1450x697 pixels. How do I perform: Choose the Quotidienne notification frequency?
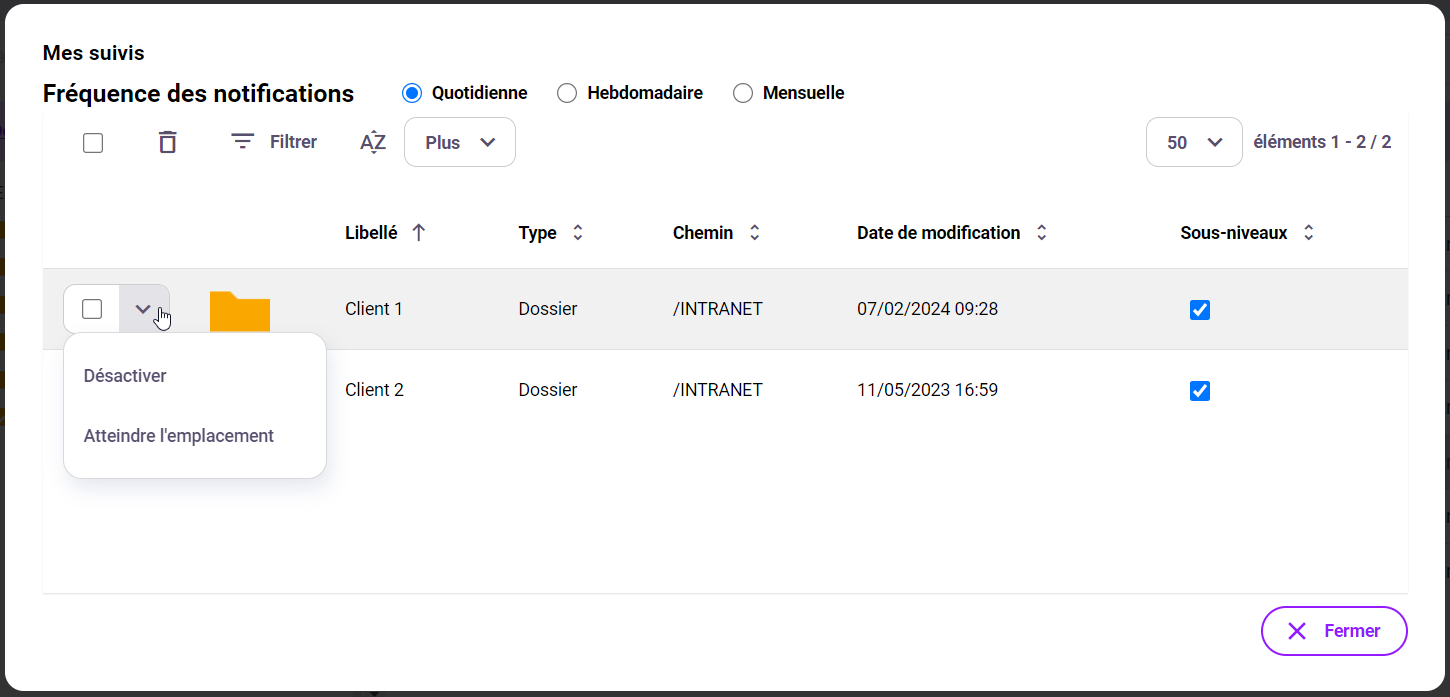click(412, 93)
